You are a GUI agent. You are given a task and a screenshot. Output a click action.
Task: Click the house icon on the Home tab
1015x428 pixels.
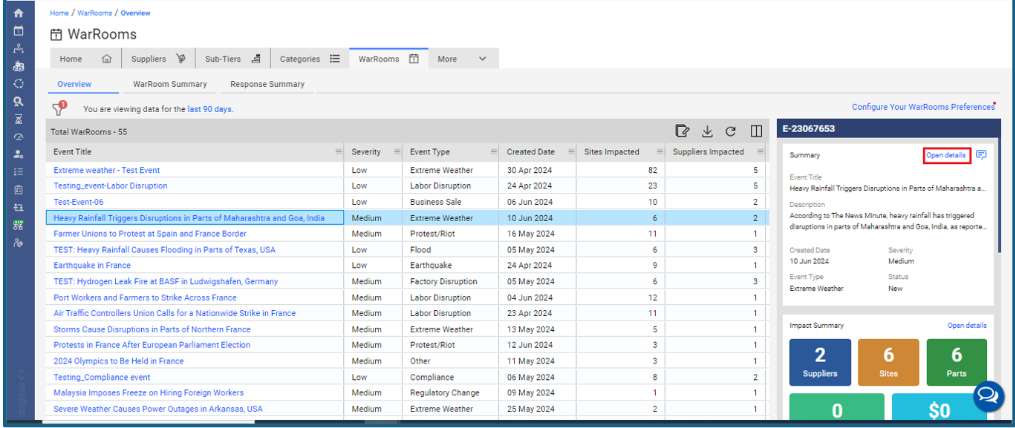tap(107, 58)
